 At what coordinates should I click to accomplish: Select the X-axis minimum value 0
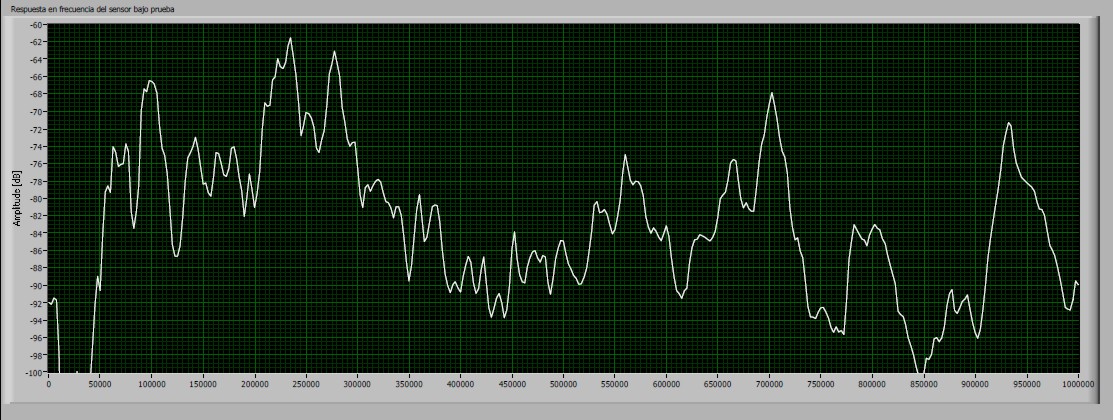[48, 384]
